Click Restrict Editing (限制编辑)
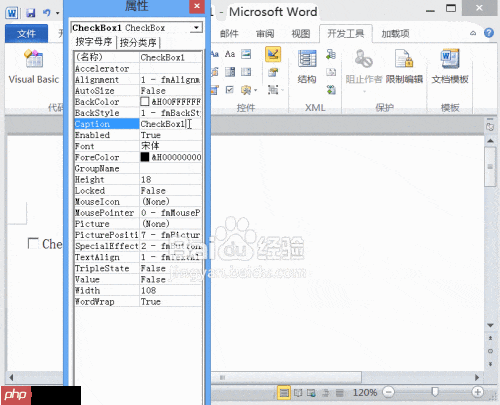The image size is (500, 405). (404, 67)
